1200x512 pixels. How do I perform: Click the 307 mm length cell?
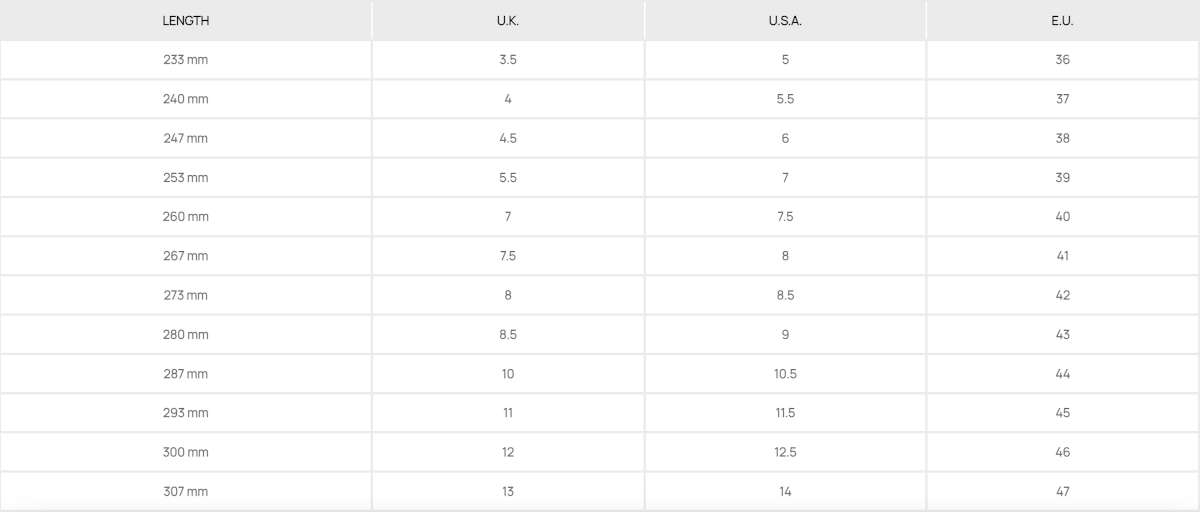click(186, 491)
